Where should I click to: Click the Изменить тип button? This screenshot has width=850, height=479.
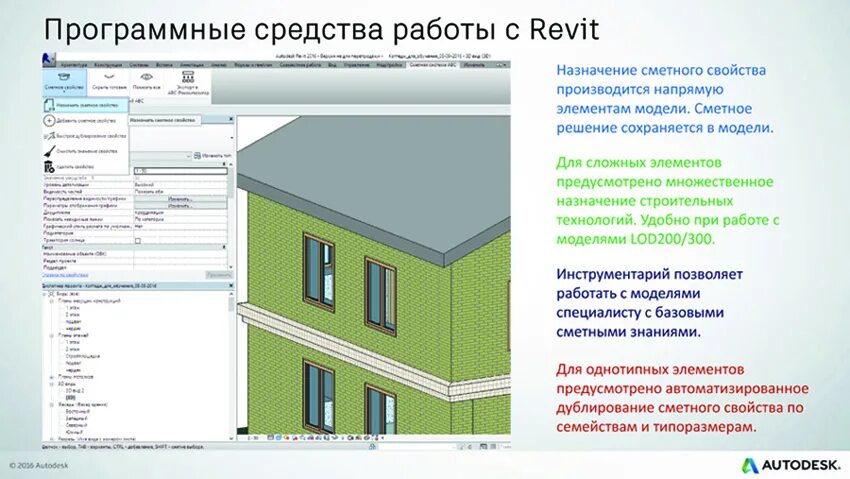tap(212, 156)
